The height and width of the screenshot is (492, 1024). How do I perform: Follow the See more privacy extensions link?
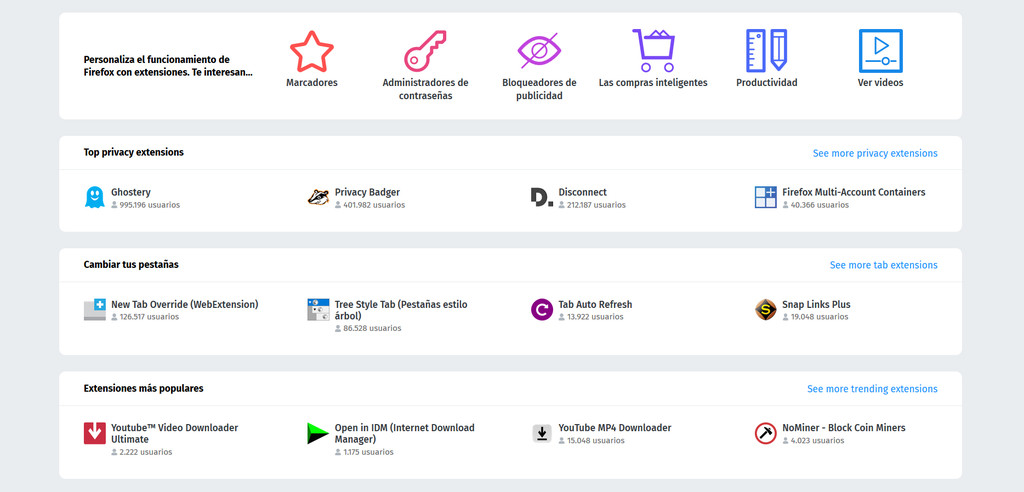[875, 153]
